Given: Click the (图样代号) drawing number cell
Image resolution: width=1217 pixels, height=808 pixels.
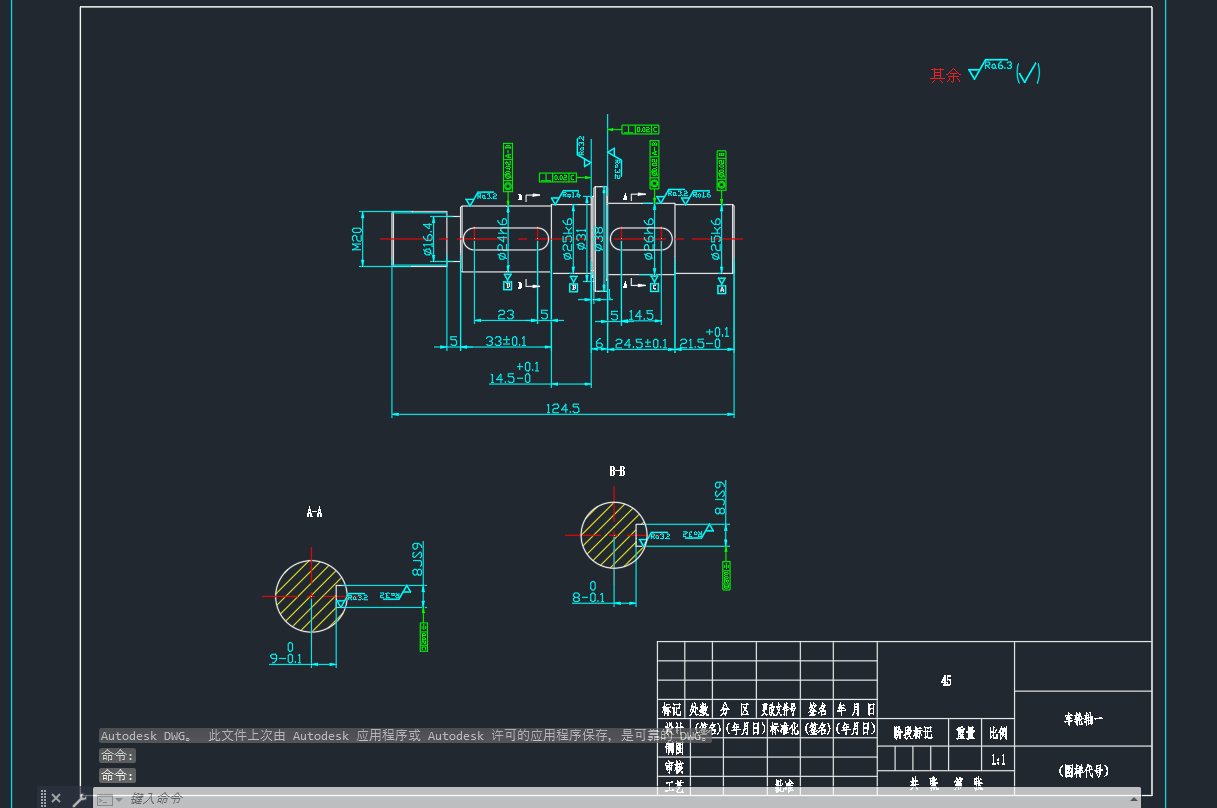Looking at the screenshot, I should 1083,771.
